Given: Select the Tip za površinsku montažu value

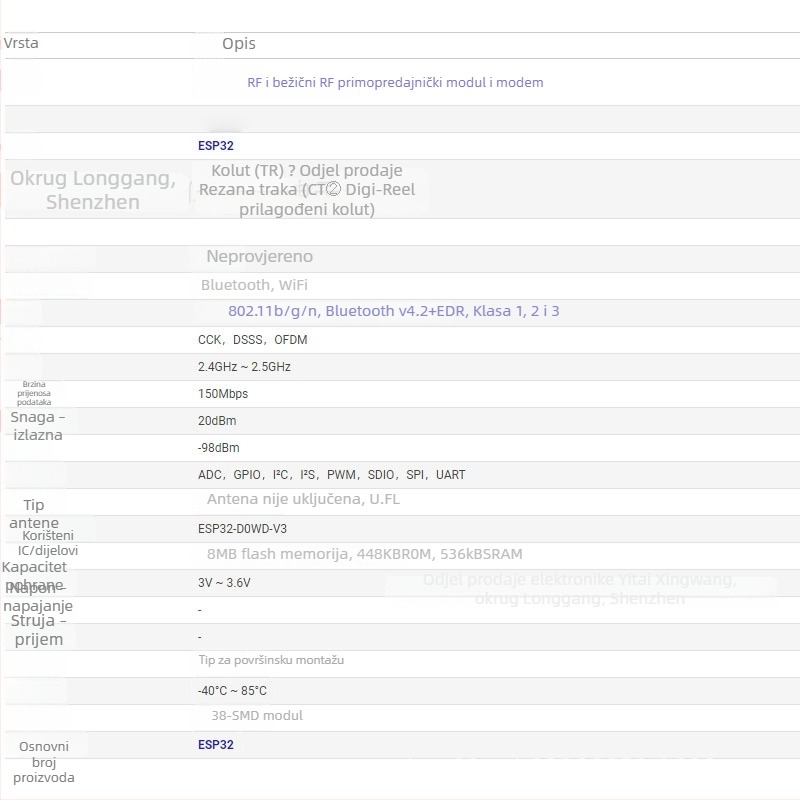Looking at the screenshot, I should point(271,660).
